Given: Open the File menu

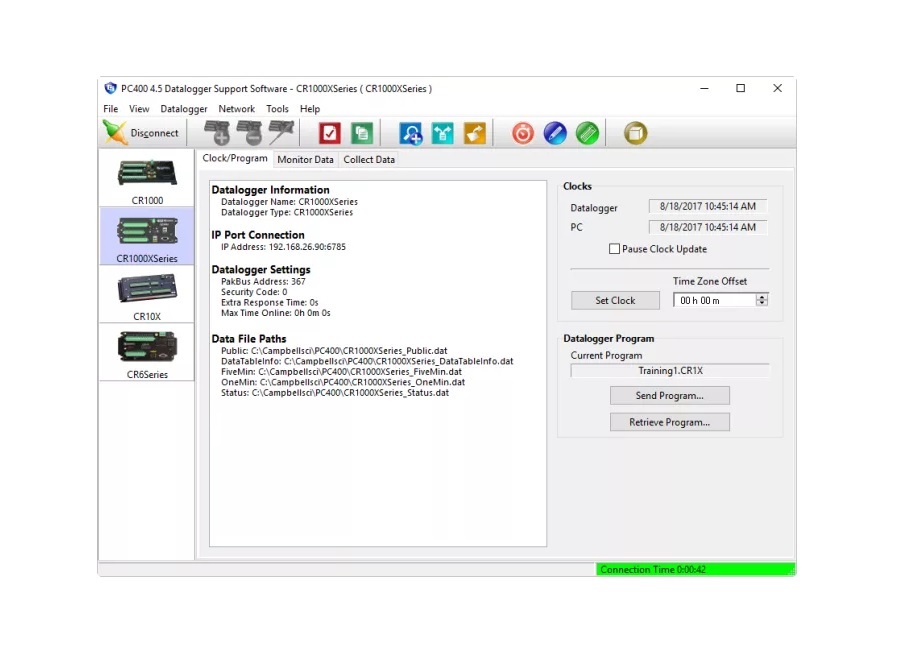Looking at the screenshot, I should (111, 108).
